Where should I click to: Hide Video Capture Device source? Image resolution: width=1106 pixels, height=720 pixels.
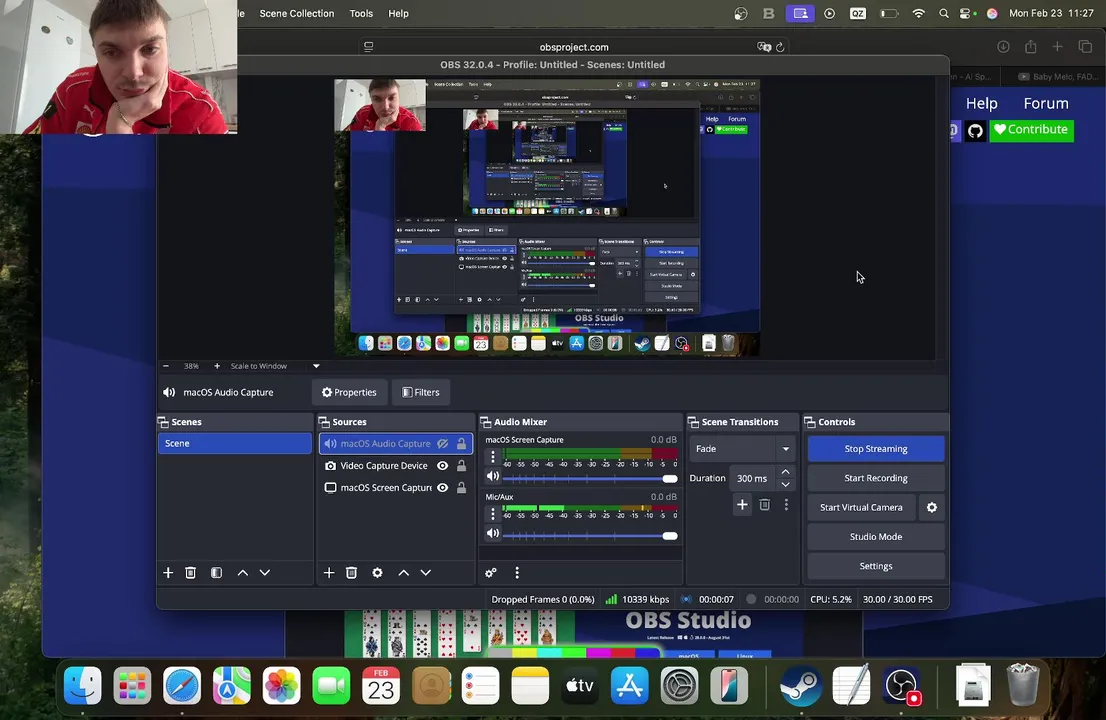click(442, 465)
